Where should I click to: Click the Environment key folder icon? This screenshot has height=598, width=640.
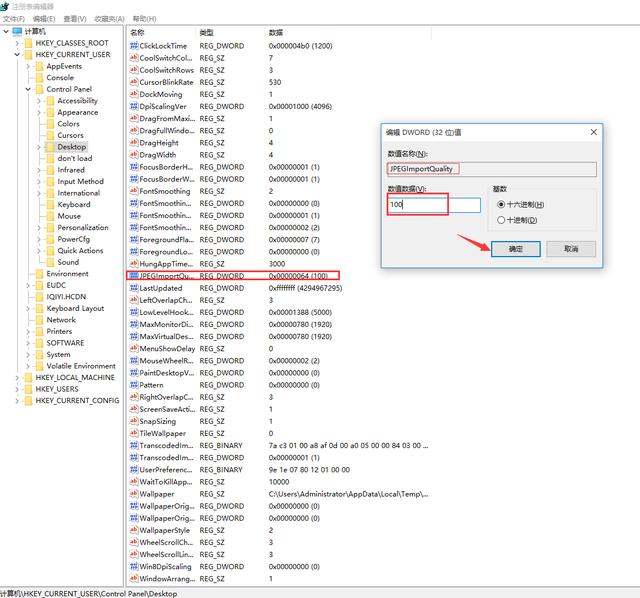click(x=39, y=273)
